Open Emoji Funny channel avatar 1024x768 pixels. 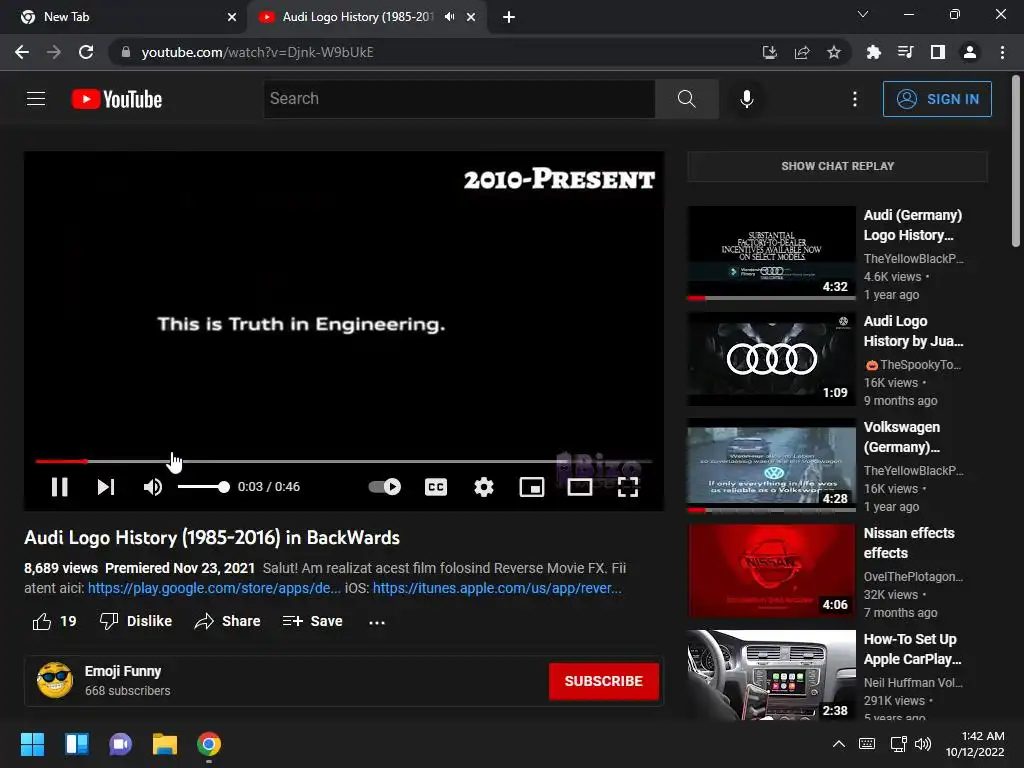(x=55, y=680)
